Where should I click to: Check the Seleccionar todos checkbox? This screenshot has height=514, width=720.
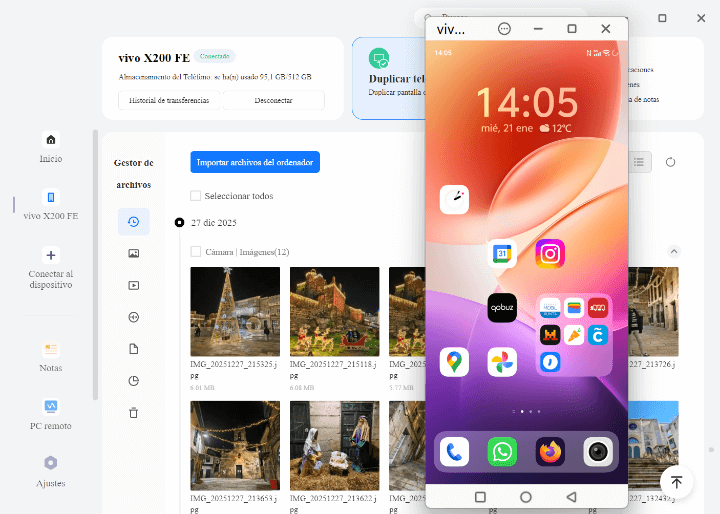click(196, 196)
